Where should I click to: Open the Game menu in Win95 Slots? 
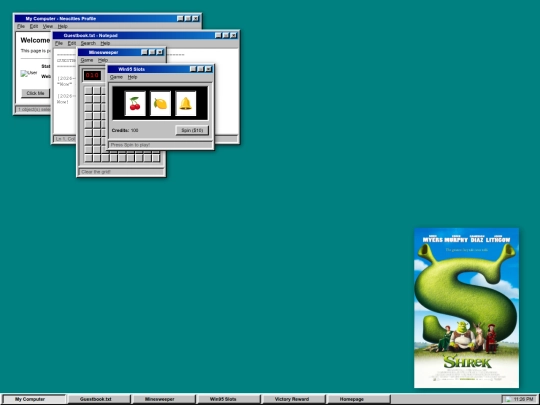(116, 77)
